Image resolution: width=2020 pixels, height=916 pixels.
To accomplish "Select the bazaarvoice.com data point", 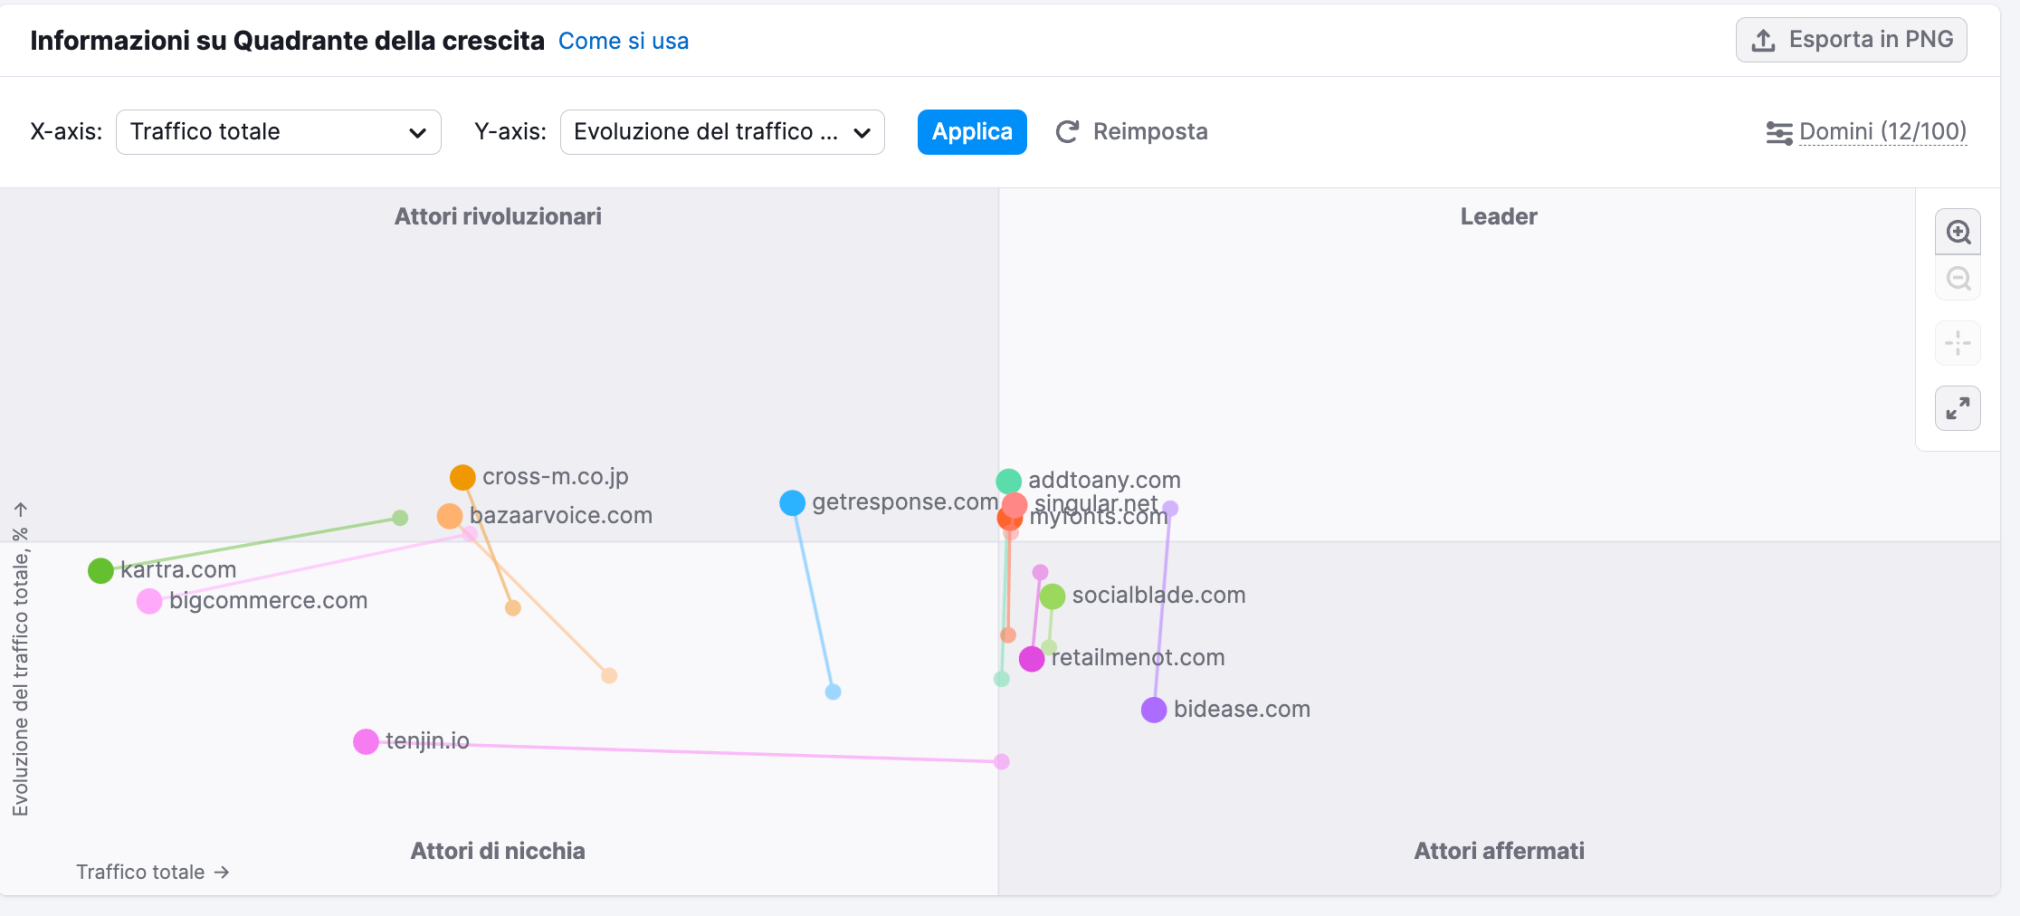I will pyautogui.click(x=450, y=516).
